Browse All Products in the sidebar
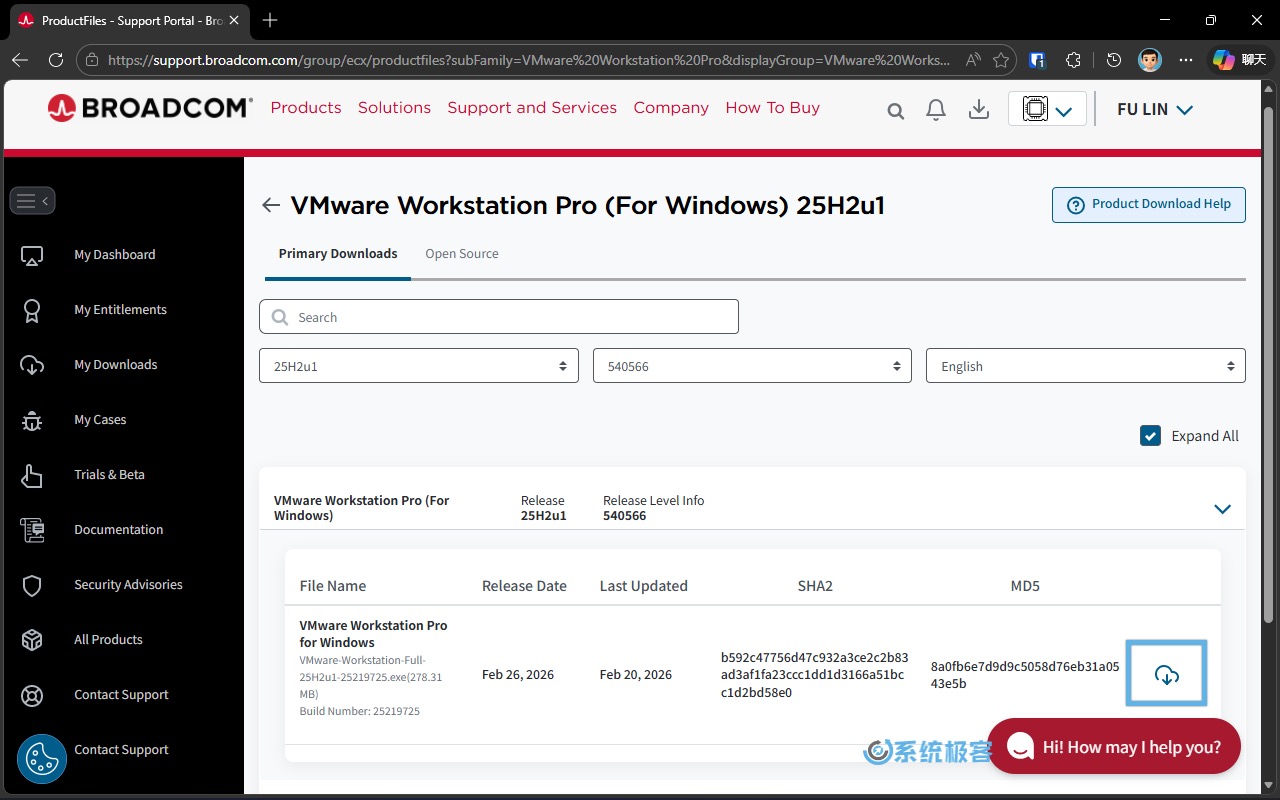1280x800 pixels. (108, 639)
